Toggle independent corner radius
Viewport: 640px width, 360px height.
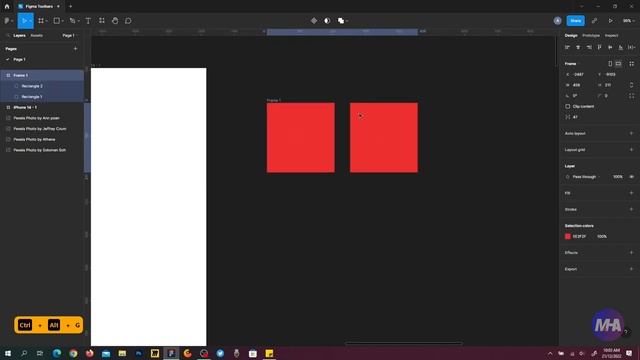coord(631,96)
